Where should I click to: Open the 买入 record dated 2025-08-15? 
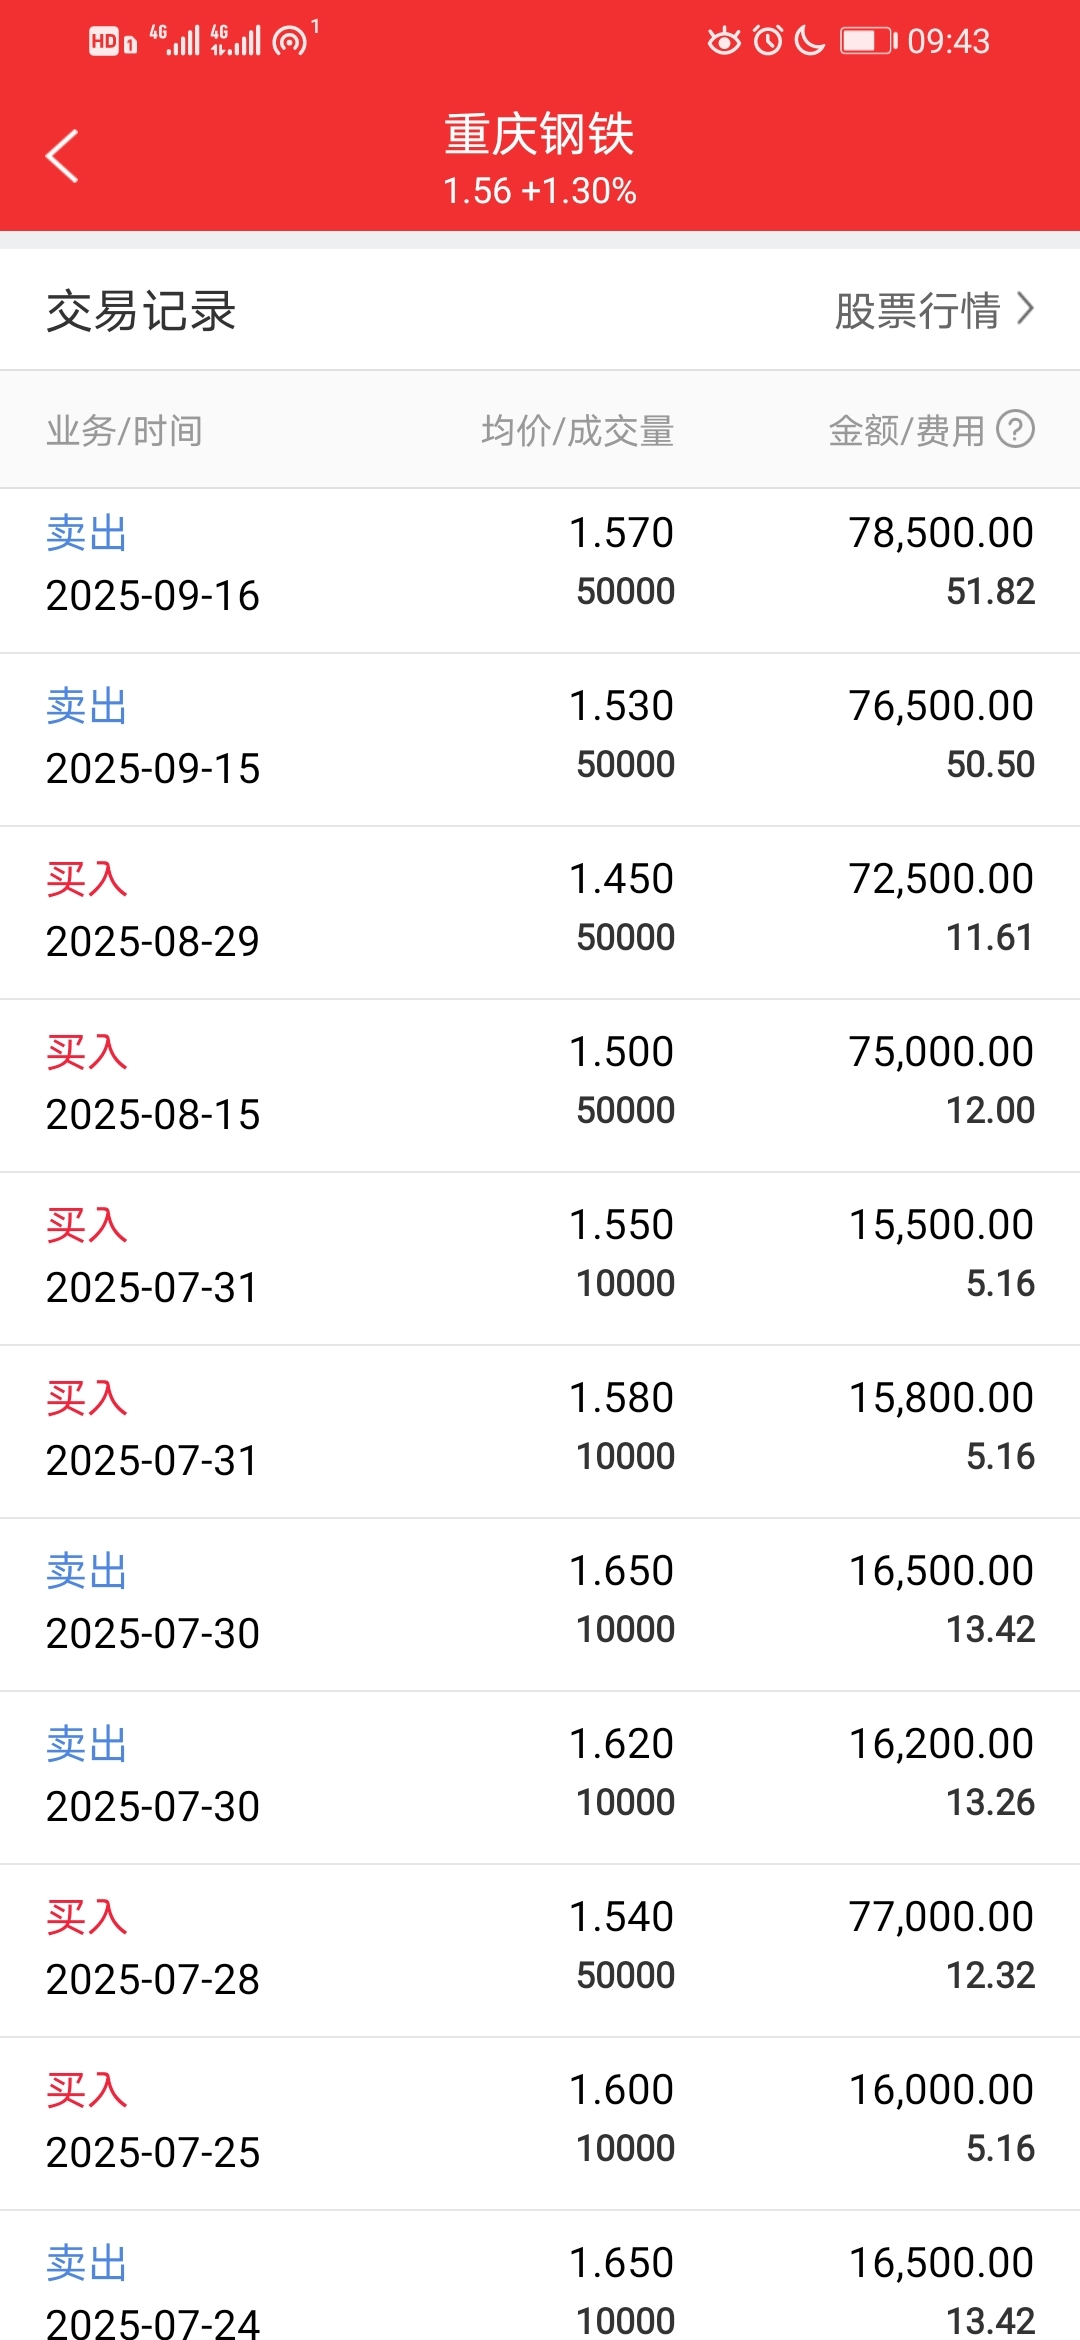[540, 1086]
